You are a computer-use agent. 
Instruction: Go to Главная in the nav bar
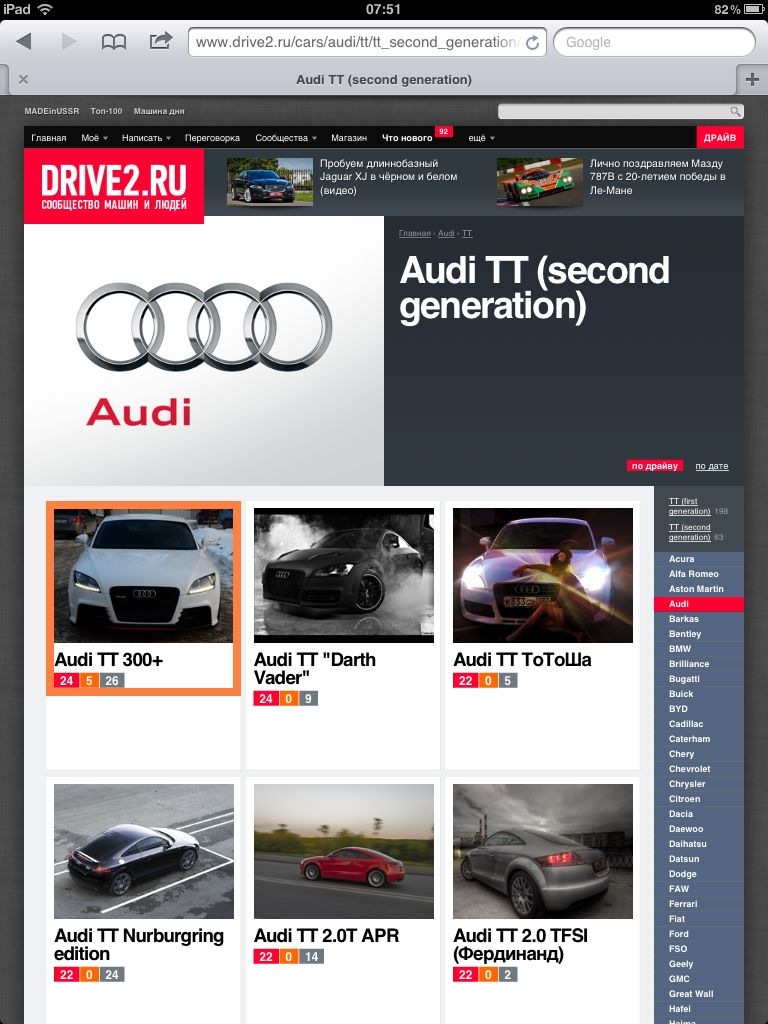click(x=49, y=138)
